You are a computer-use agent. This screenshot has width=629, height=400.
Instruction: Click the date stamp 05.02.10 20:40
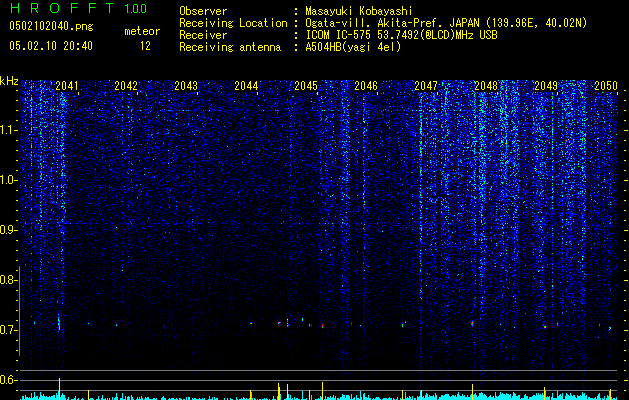(51, 46)
